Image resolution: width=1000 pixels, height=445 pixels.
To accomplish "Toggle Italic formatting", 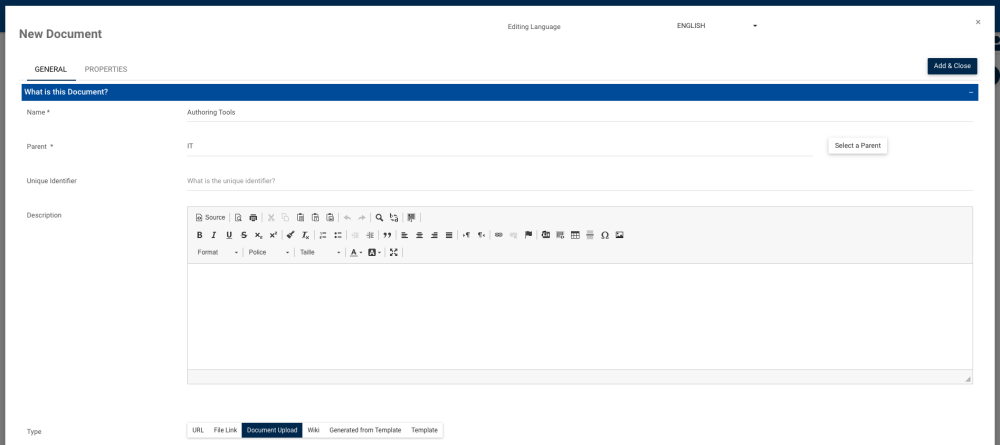I will point(214,235).
